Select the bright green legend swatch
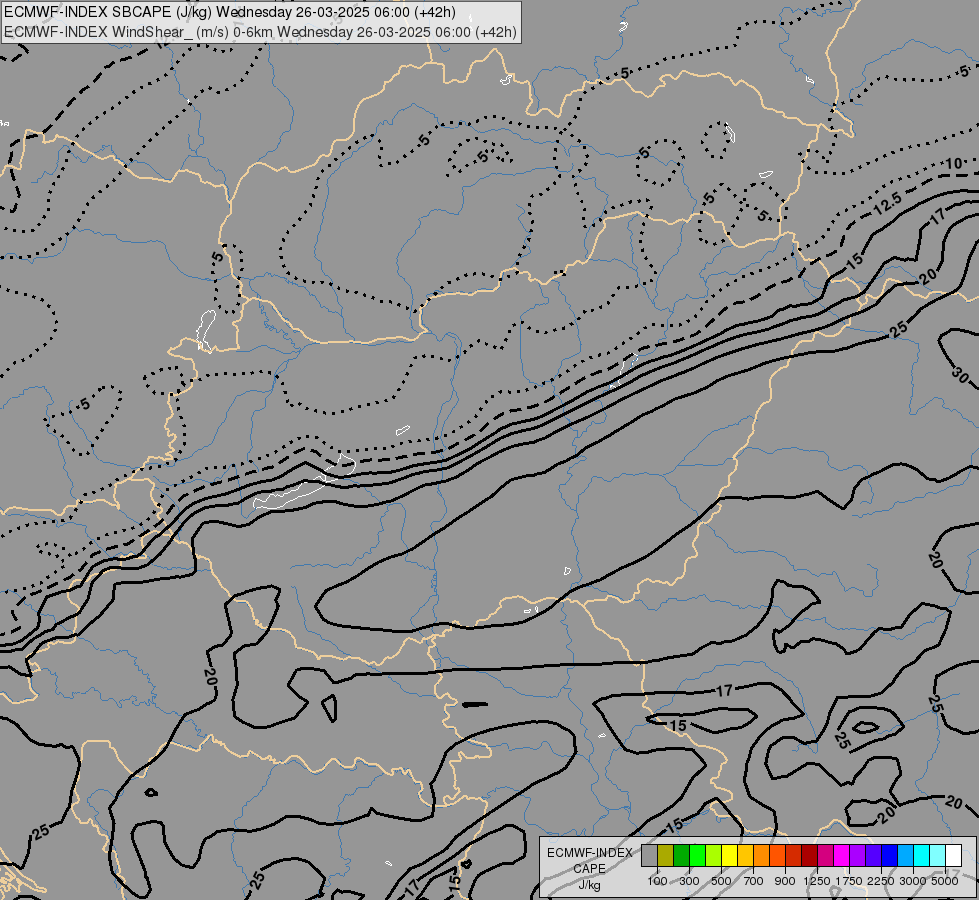Image resolution: width=979 pixels, height=900 pixels. point(697,855)
